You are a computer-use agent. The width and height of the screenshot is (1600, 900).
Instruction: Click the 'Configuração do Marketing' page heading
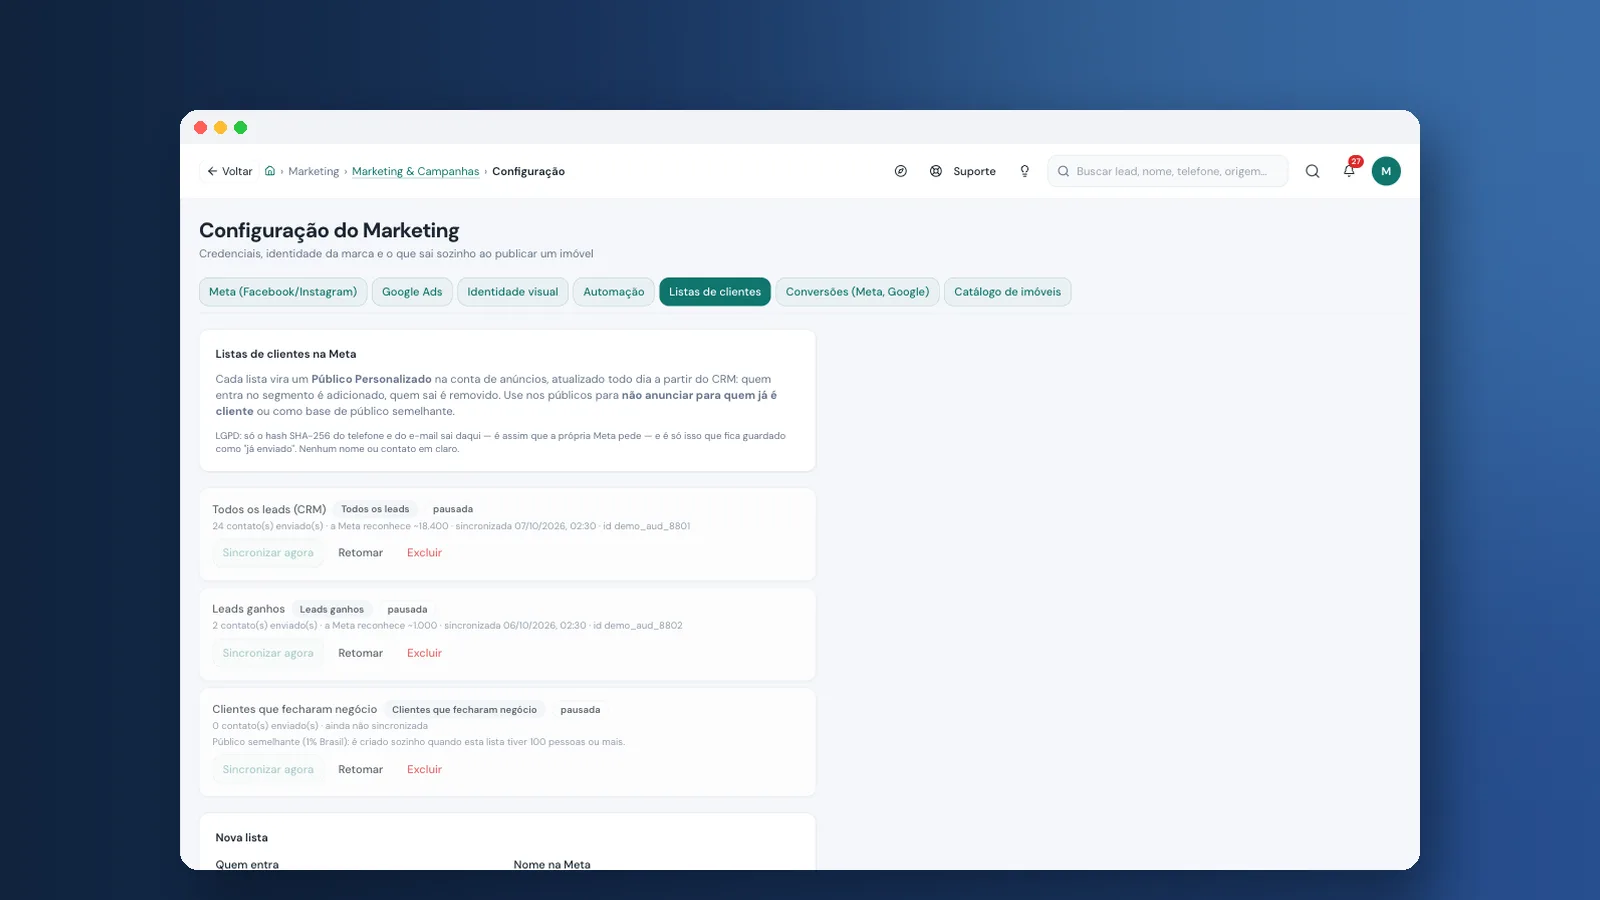(x=329, y=231)
